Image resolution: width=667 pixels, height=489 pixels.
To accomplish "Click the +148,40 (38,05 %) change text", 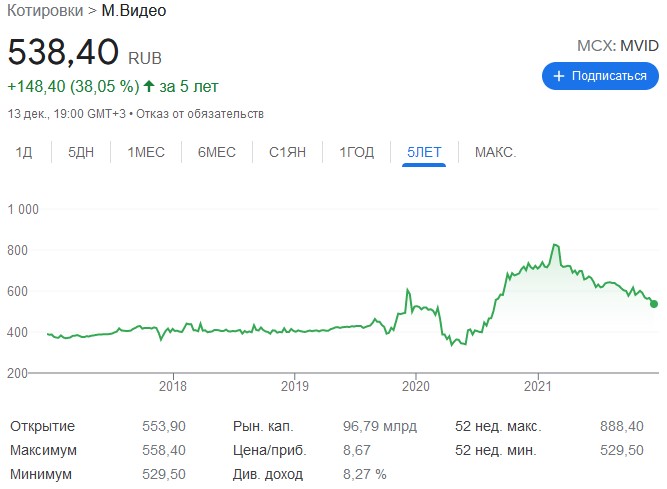I will [x=73, y=86].
